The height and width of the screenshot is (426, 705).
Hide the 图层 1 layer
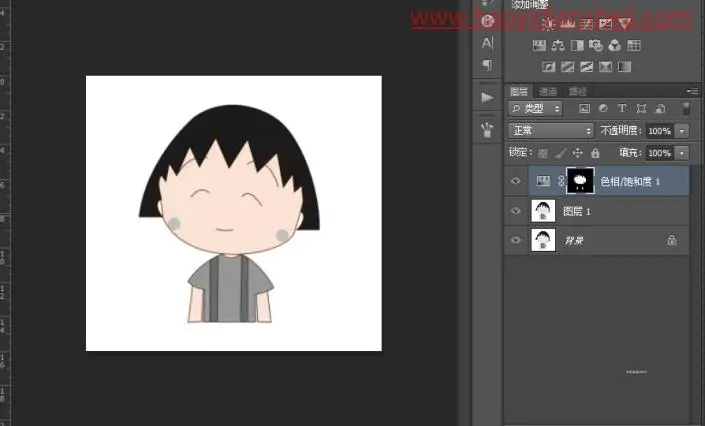pos(516,211)
